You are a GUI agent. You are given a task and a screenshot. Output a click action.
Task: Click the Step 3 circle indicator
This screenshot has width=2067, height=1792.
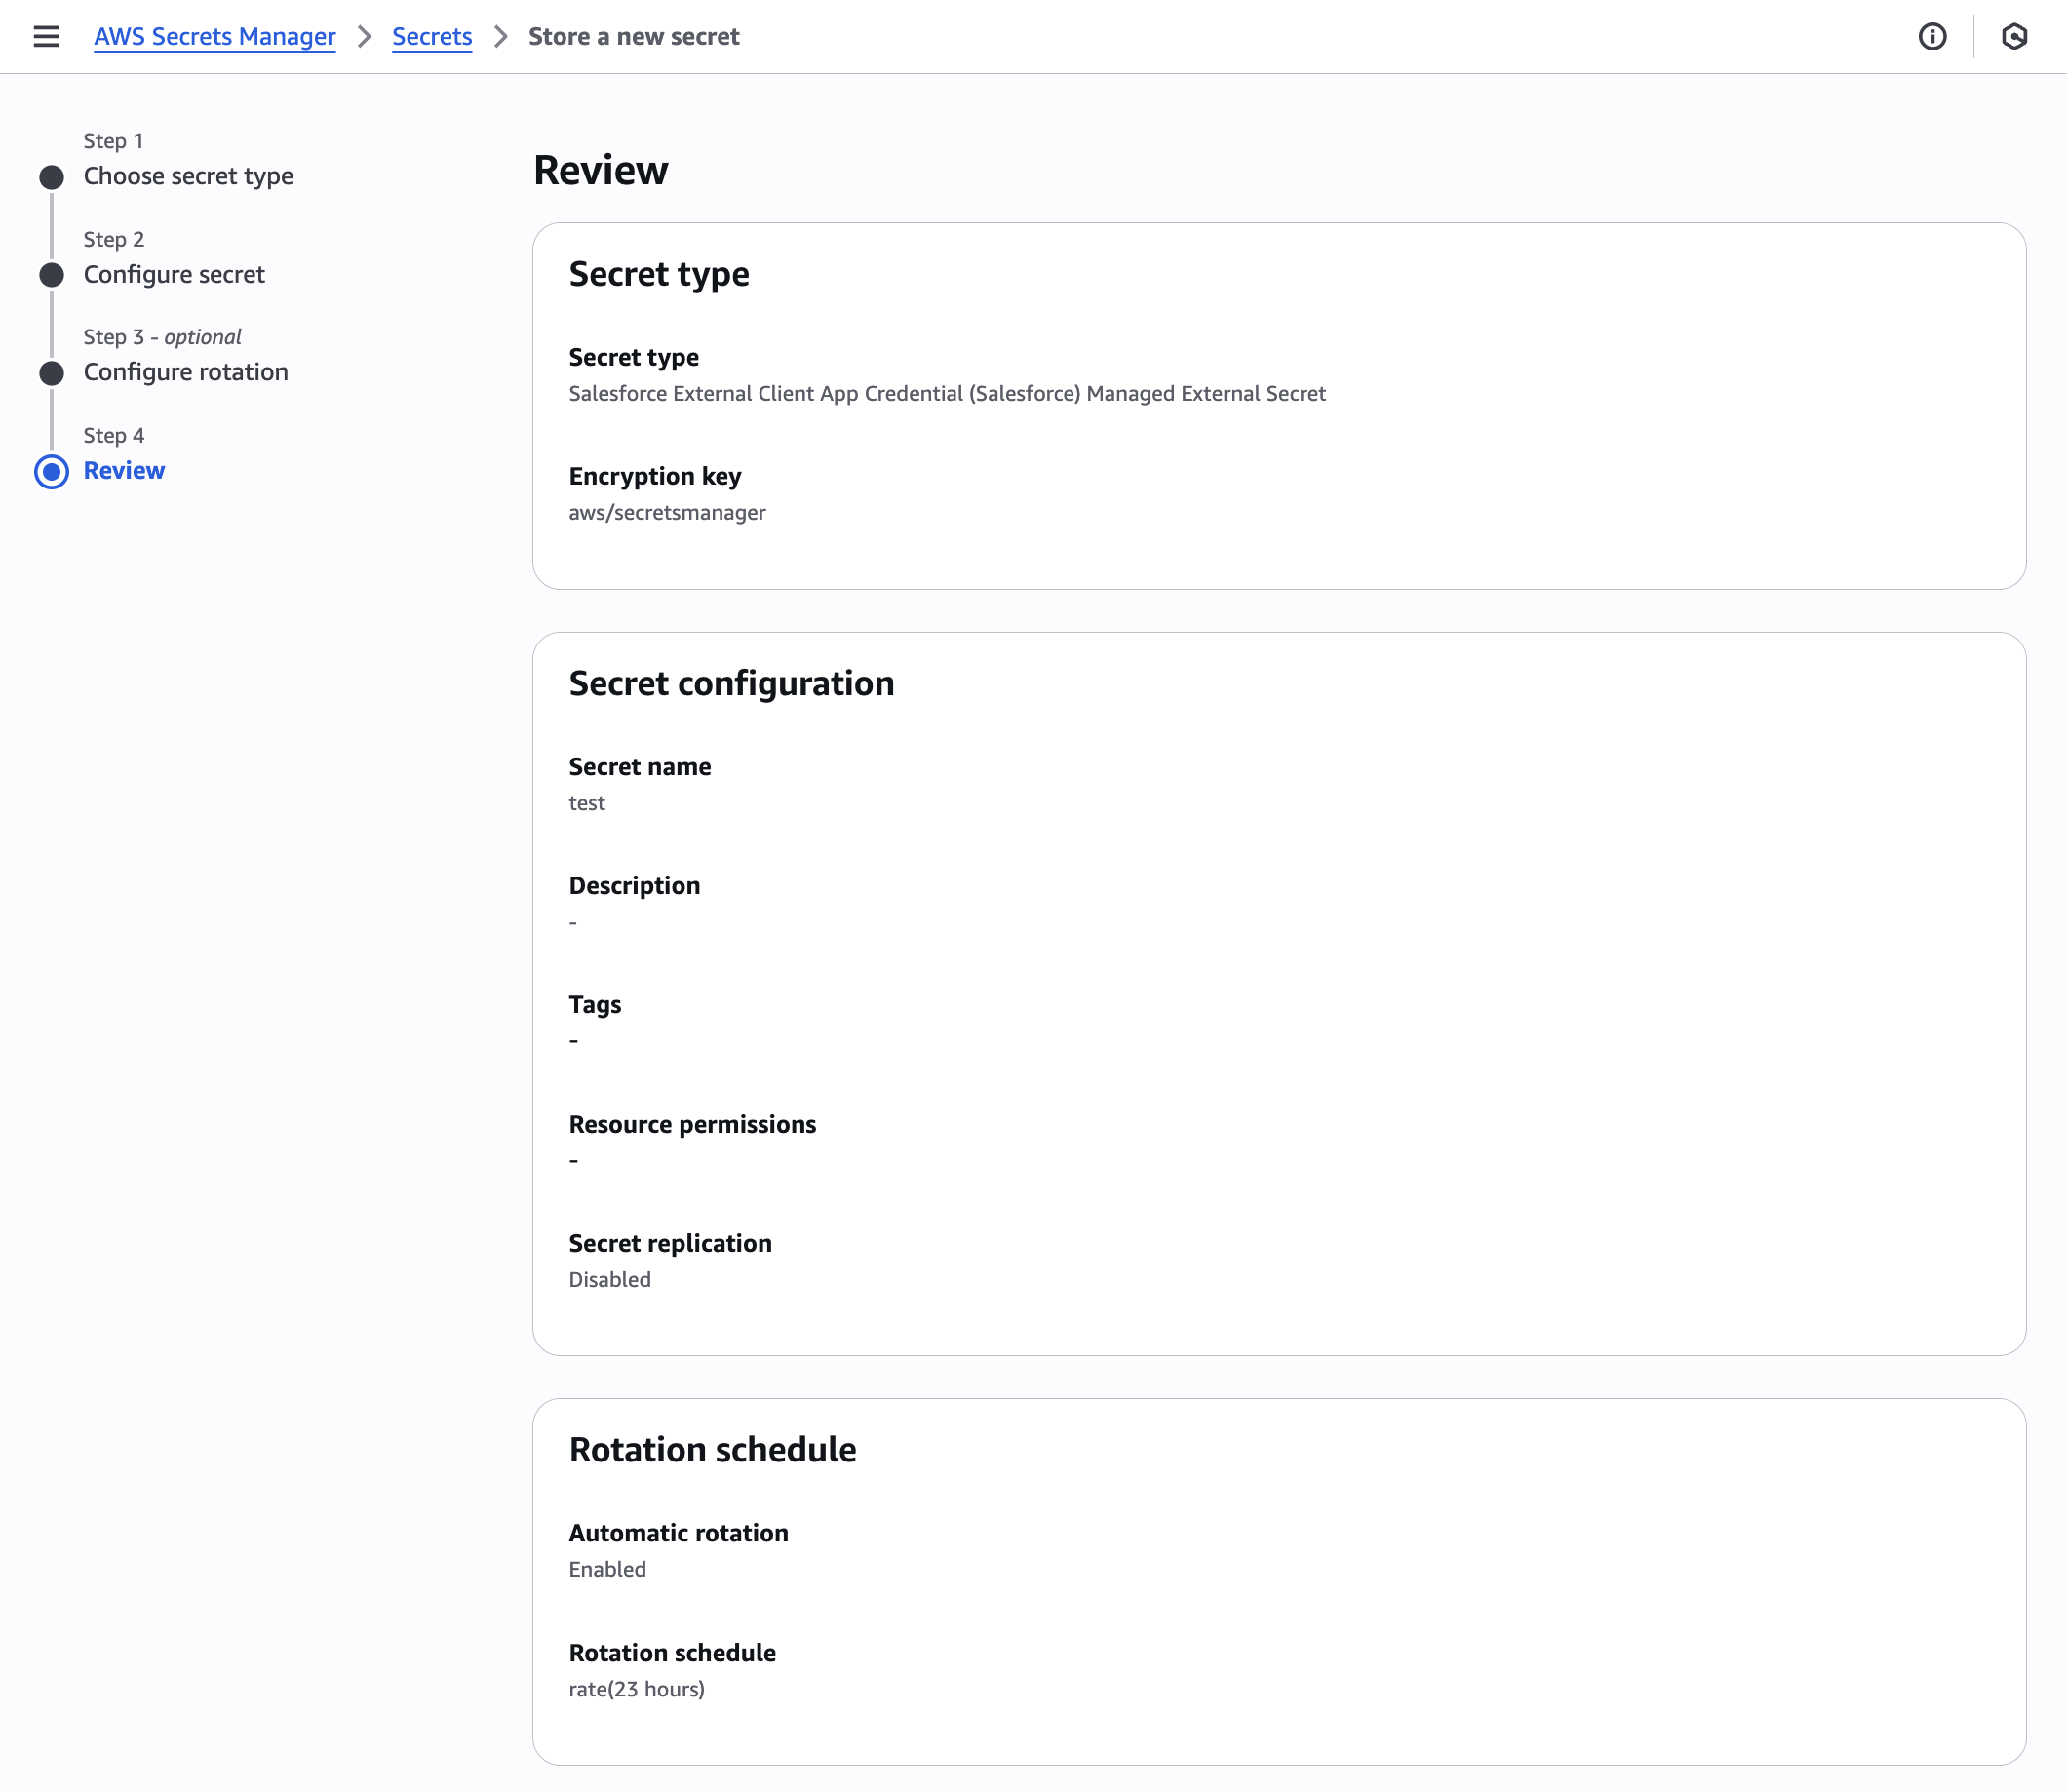point(52,373)
